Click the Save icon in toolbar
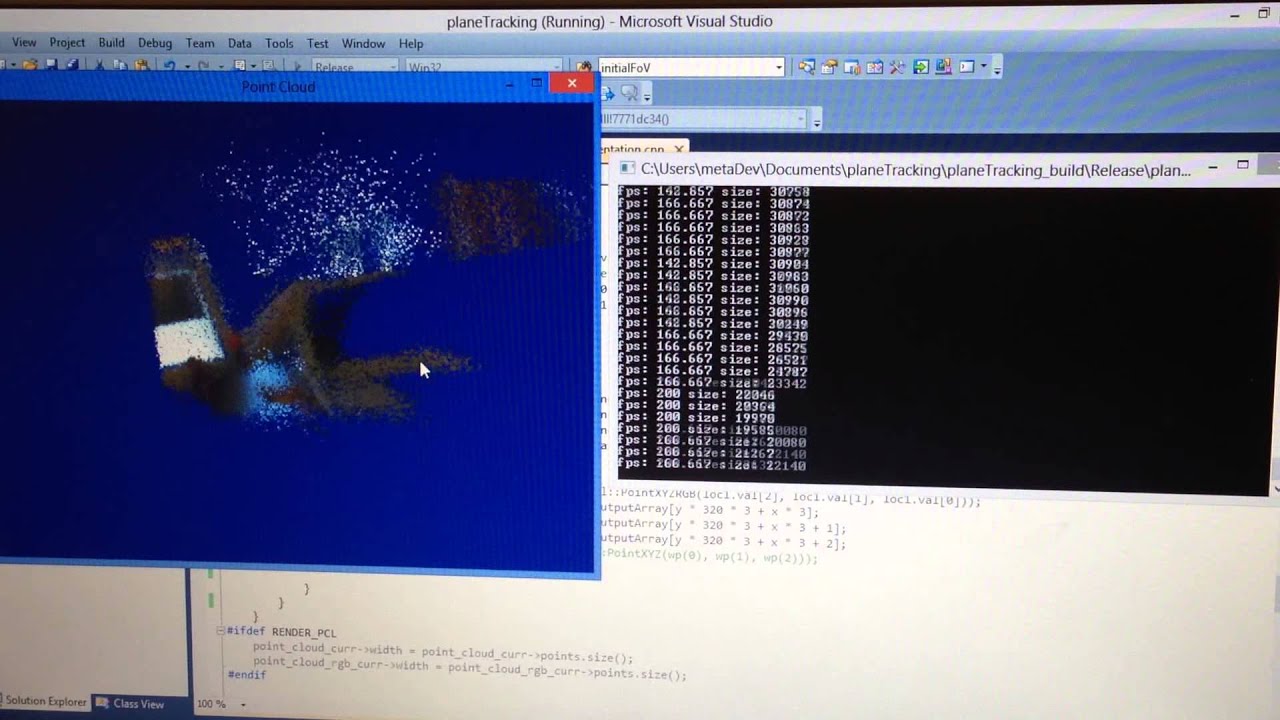Viewport: 1280px width, 720px height. [x=51, y=66]
